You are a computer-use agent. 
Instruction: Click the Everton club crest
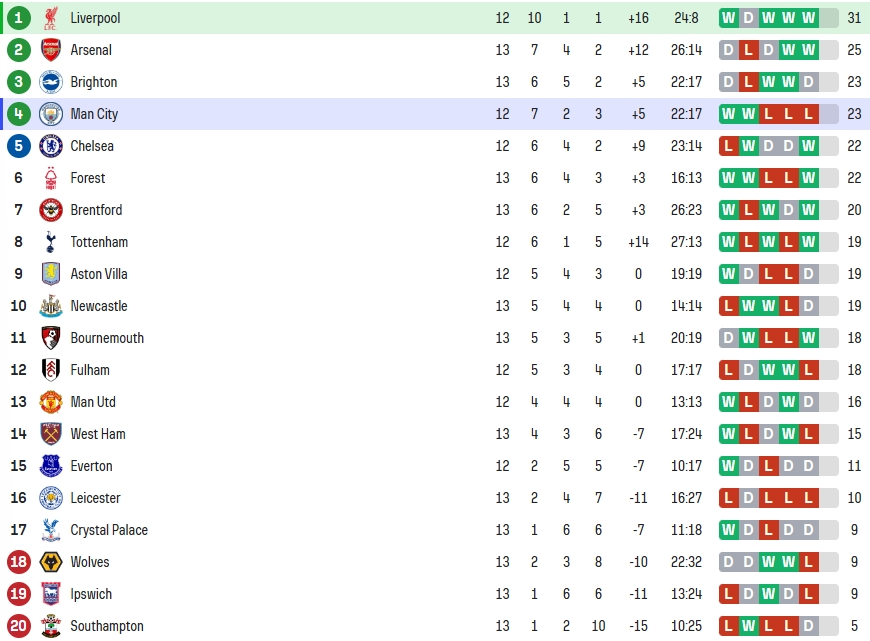coord(50,466)
